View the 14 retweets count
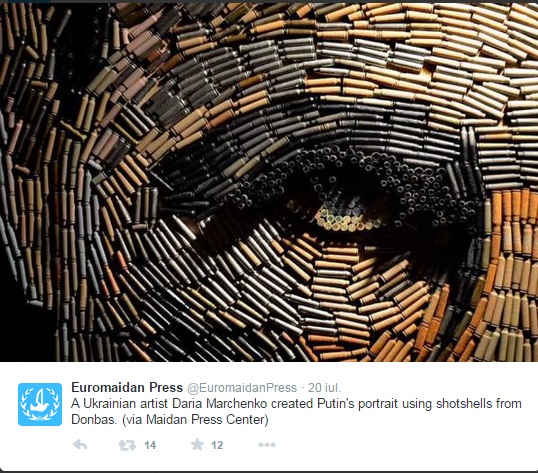 [x=150, y=445]
